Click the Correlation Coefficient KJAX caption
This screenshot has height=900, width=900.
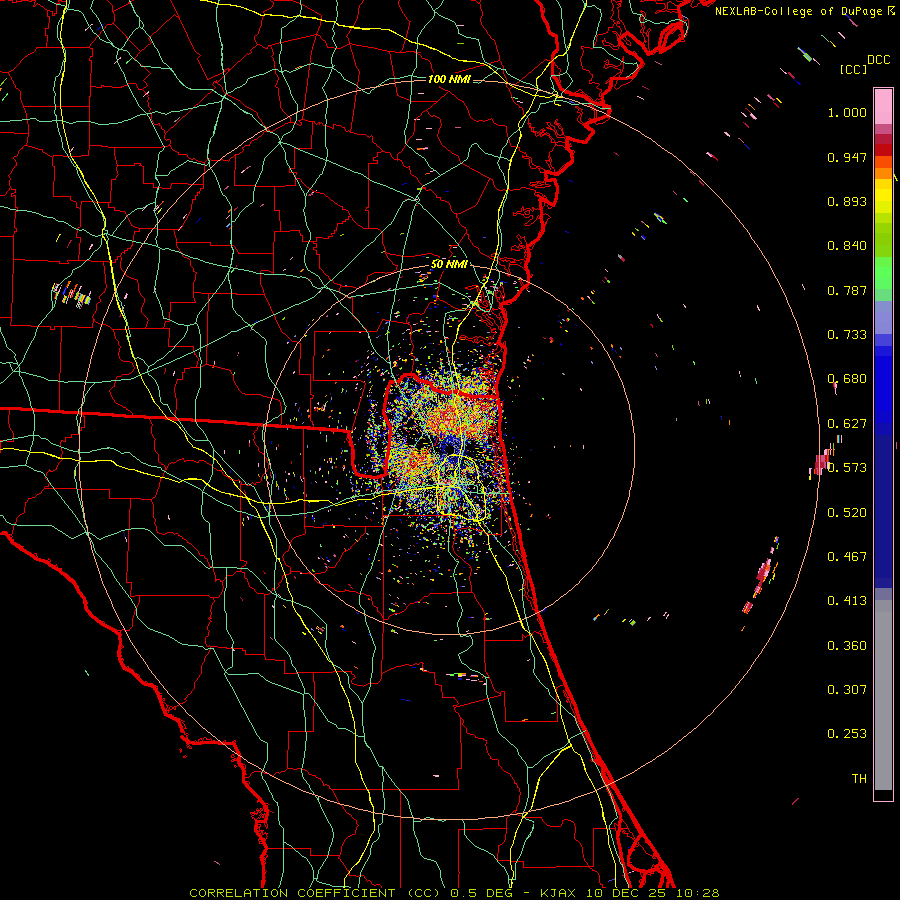pos(454,893)
